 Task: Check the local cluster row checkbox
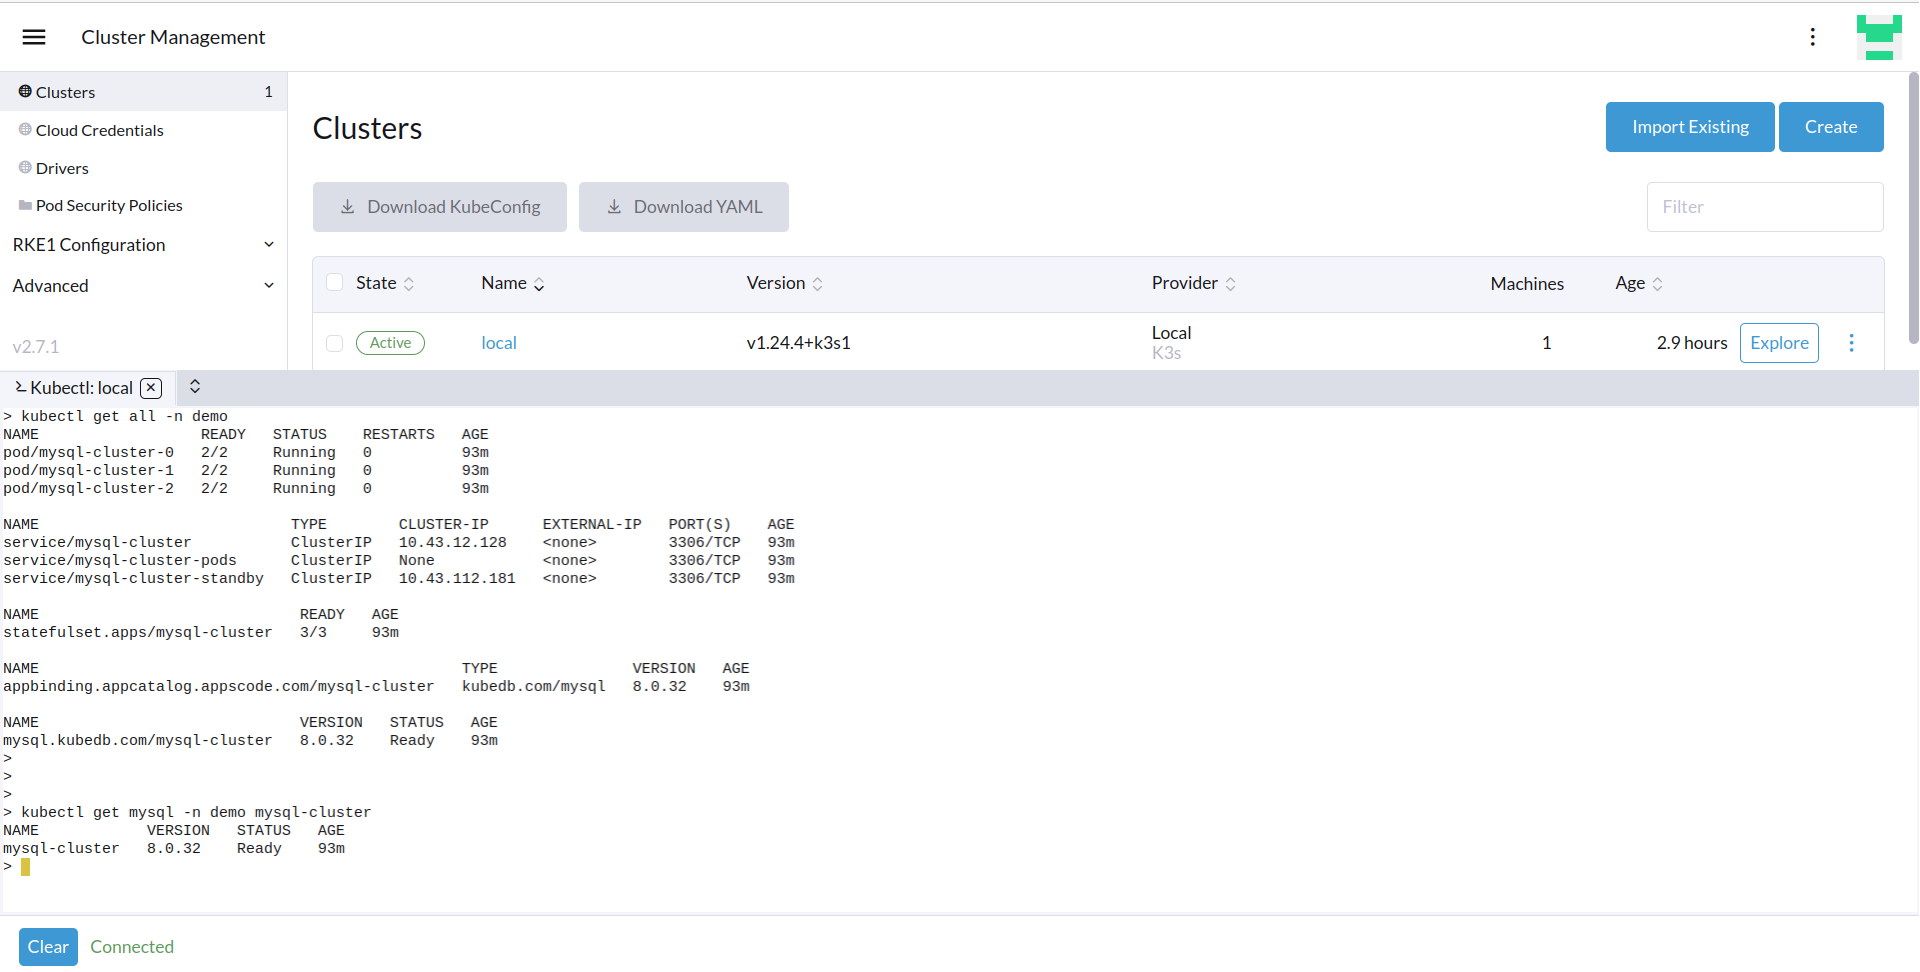pyautogui.click(x=335, y=343)
